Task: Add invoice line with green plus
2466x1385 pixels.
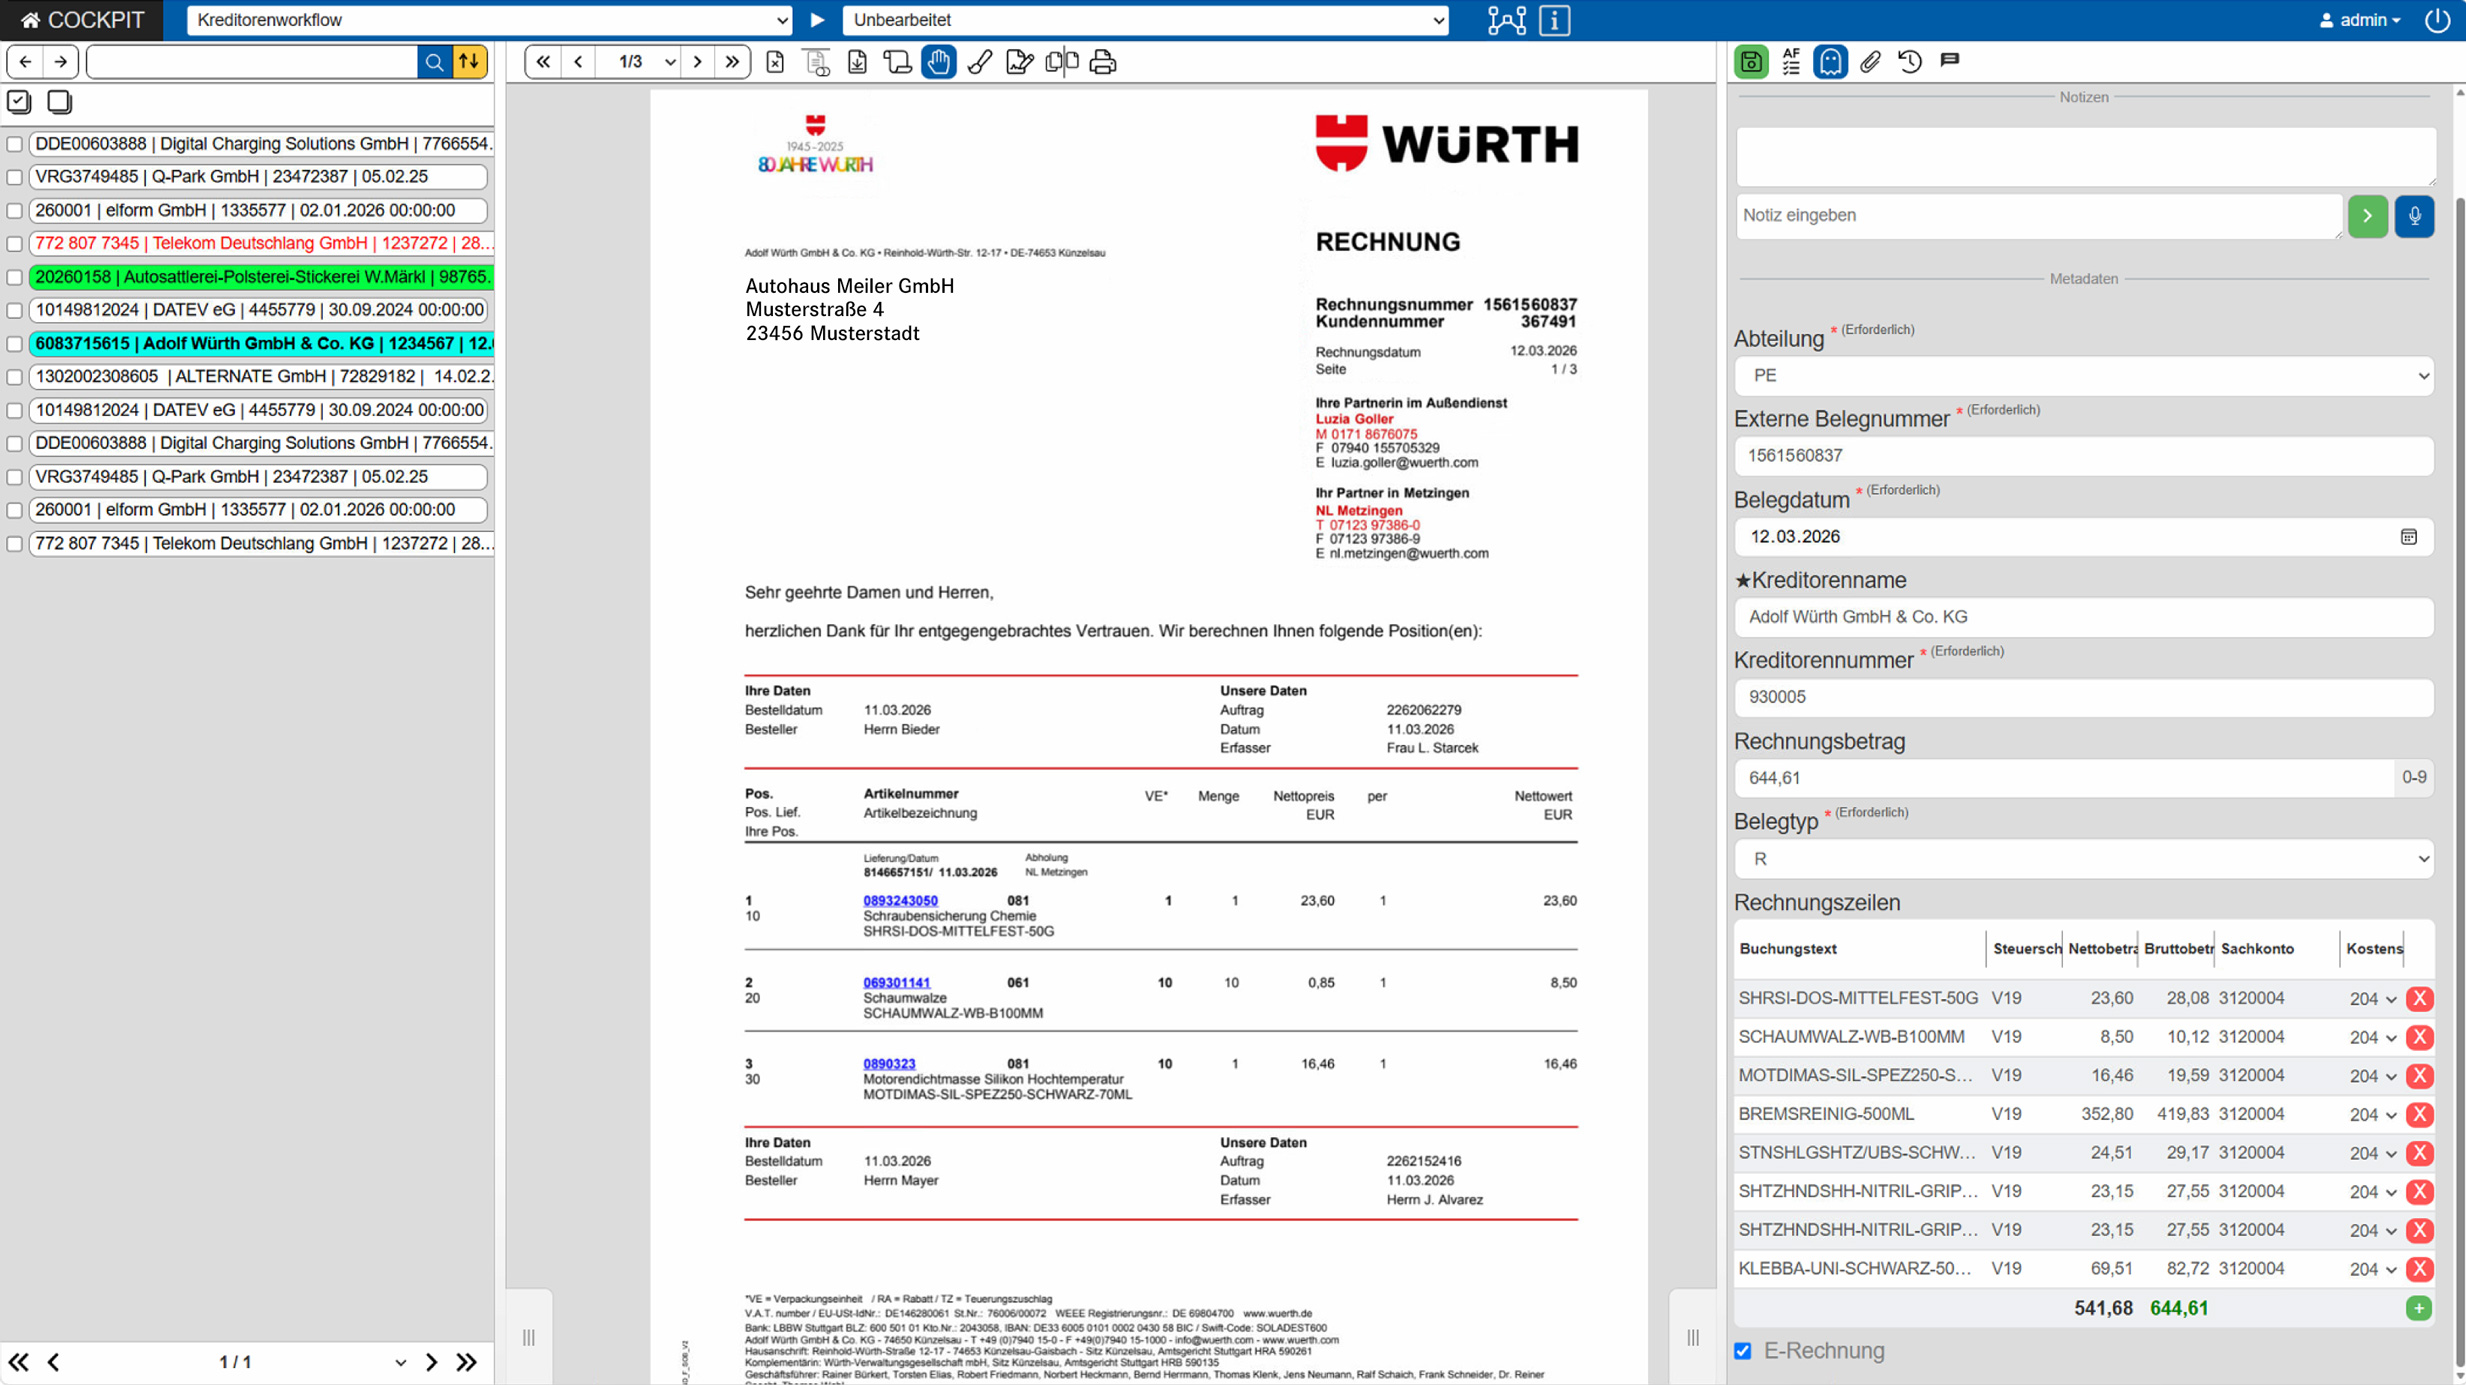Action: tap(2419, 1308)
